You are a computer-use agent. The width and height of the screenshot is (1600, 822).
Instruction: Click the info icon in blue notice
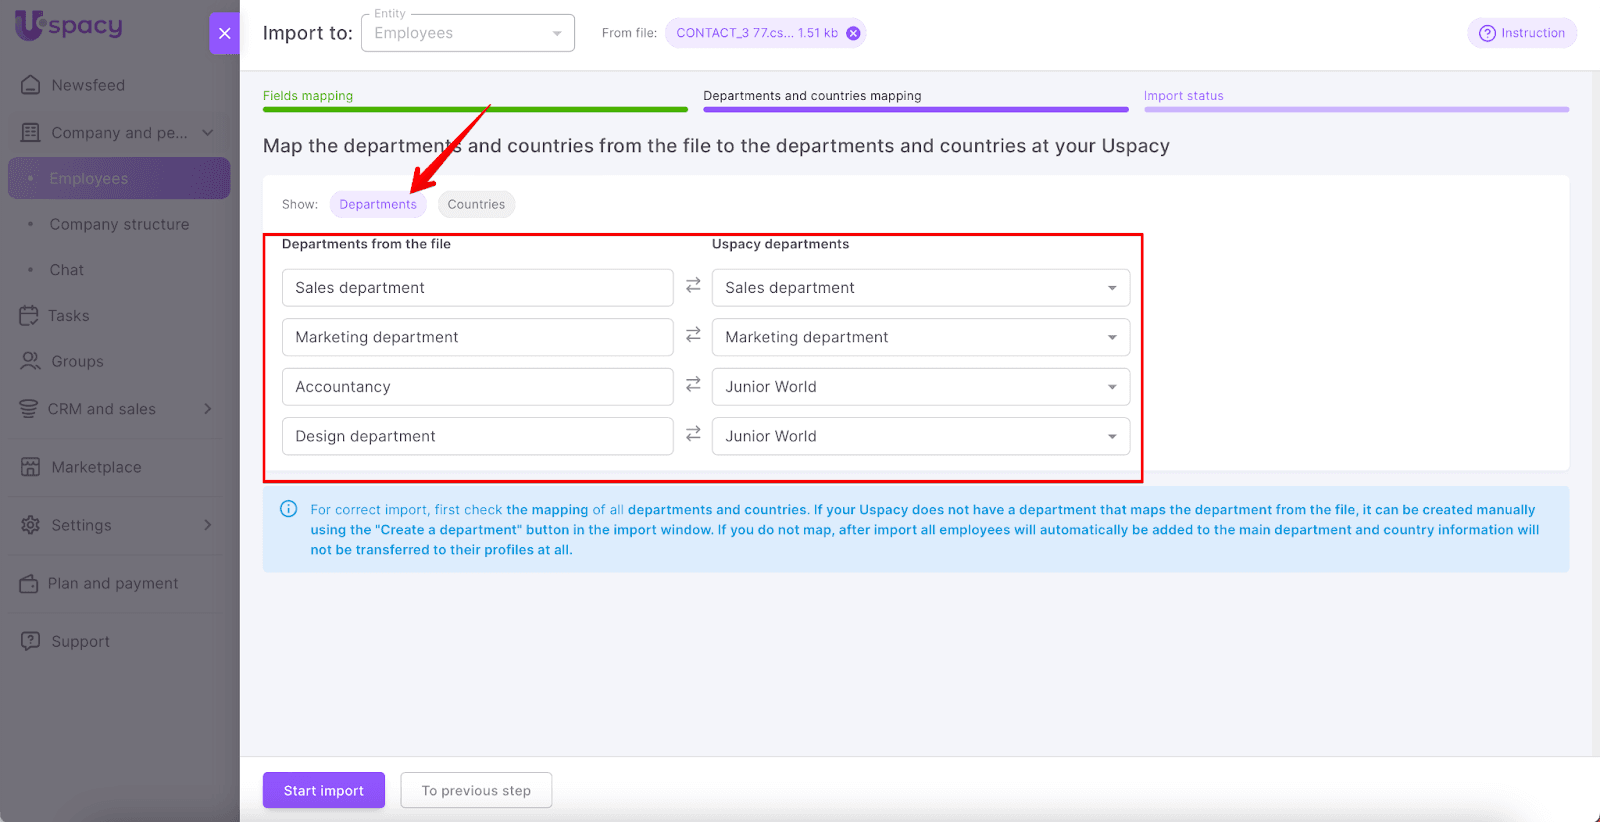pyautogui.click(x=289, y=509)
